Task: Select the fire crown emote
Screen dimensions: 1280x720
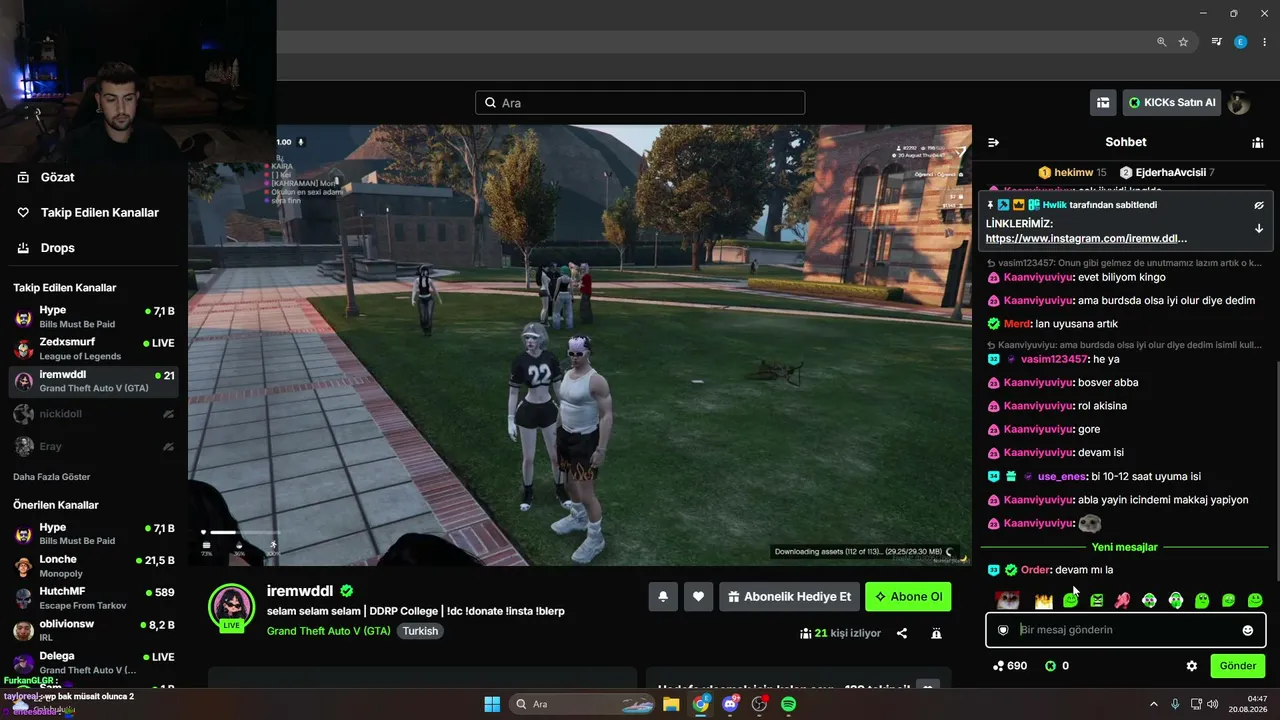Action: (x=1044, y=600)
